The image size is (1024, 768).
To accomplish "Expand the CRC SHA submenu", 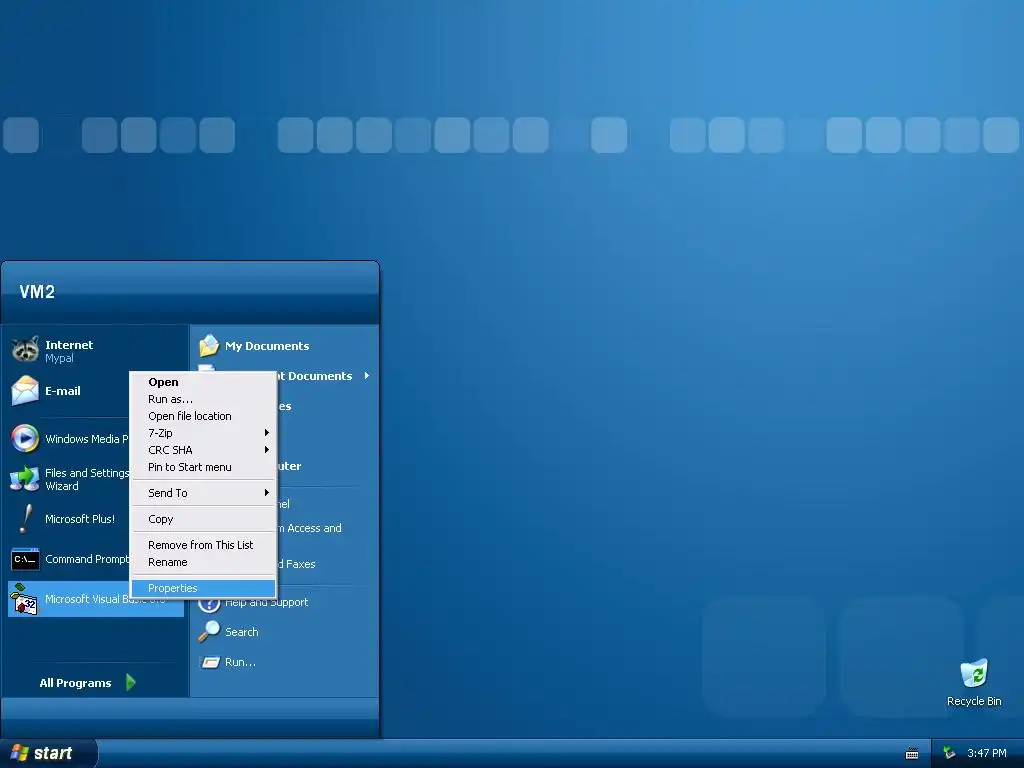I will 203,450.
